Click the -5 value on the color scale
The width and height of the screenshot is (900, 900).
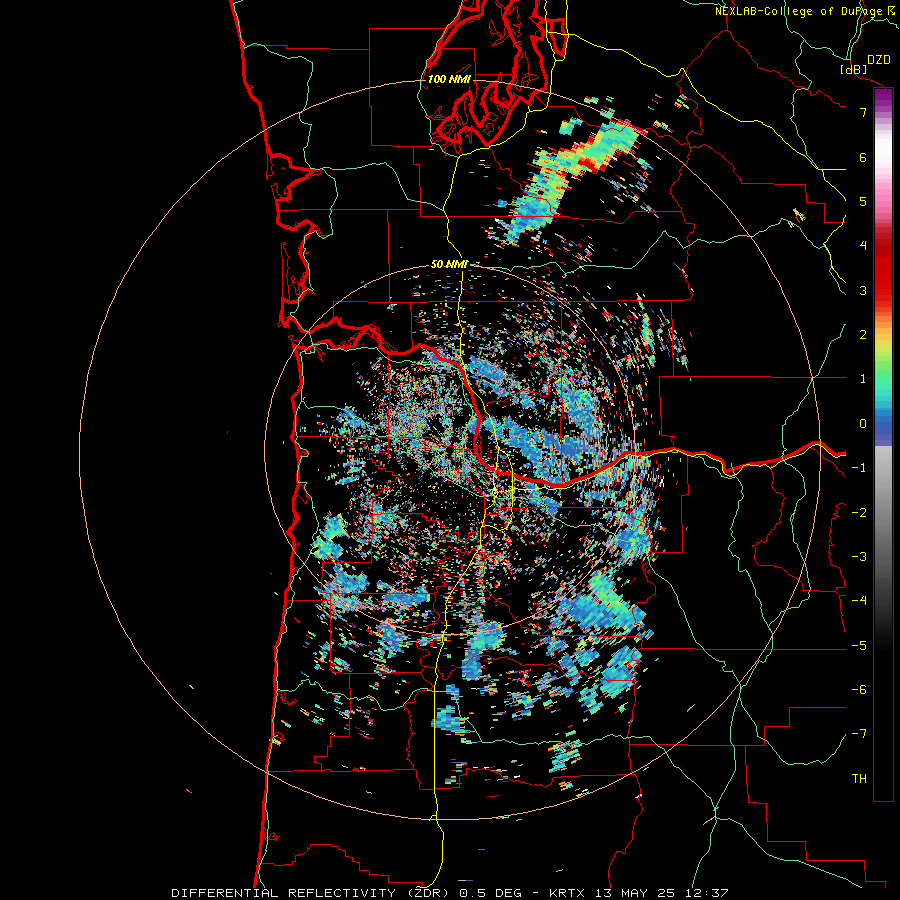(859, 646)
